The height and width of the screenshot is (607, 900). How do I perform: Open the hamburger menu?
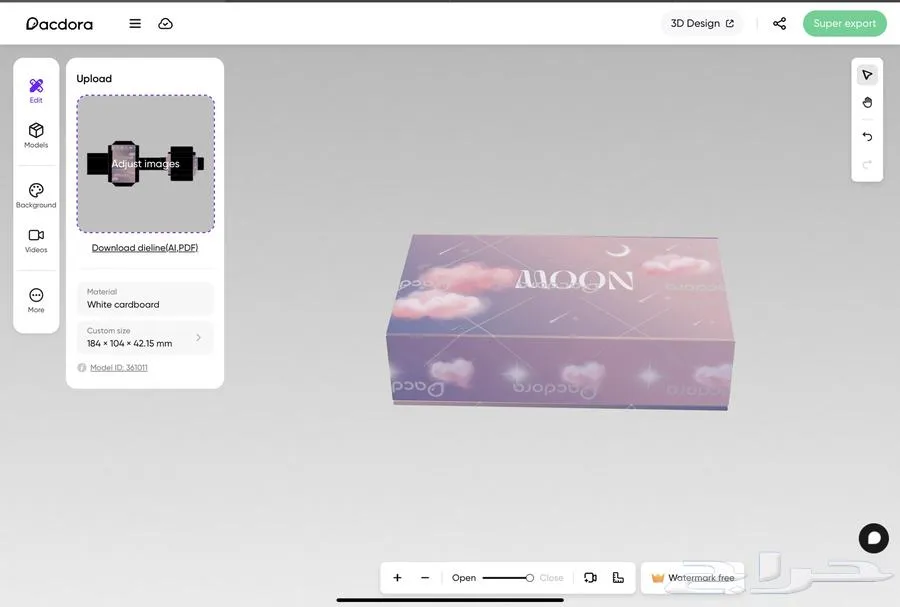[x=135, y=24]
